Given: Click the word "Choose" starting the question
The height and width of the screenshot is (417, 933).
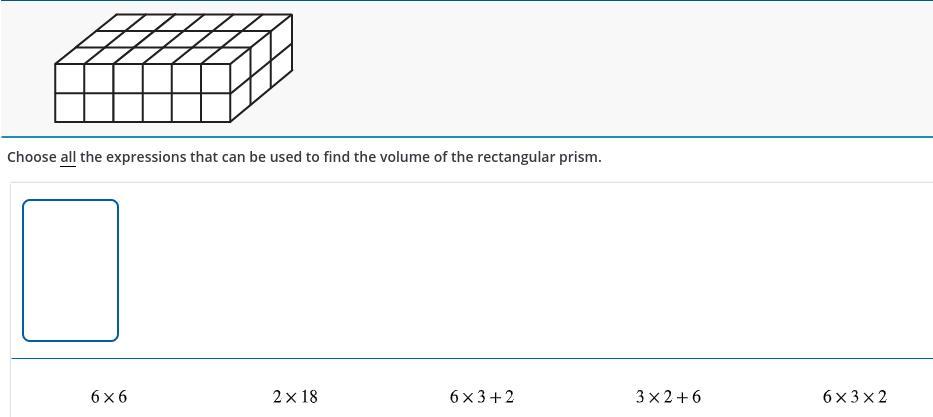Looking at the screenshot, I should (32, 158).
